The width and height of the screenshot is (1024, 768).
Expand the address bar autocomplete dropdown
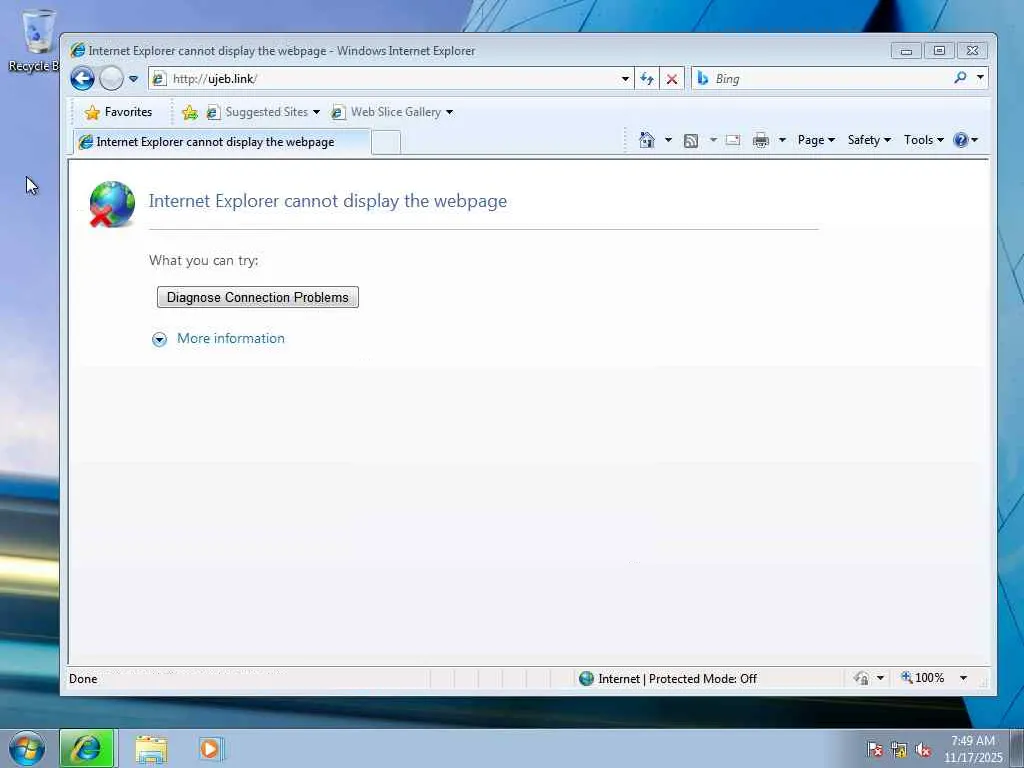pyautogui.click(x=625, y=79)
